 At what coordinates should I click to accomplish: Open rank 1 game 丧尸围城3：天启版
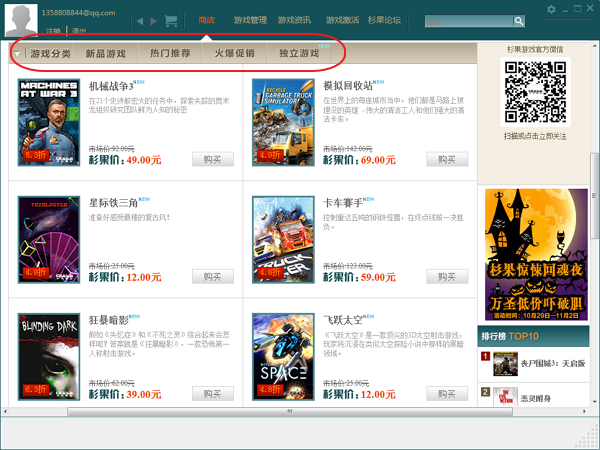coord(553,364)
